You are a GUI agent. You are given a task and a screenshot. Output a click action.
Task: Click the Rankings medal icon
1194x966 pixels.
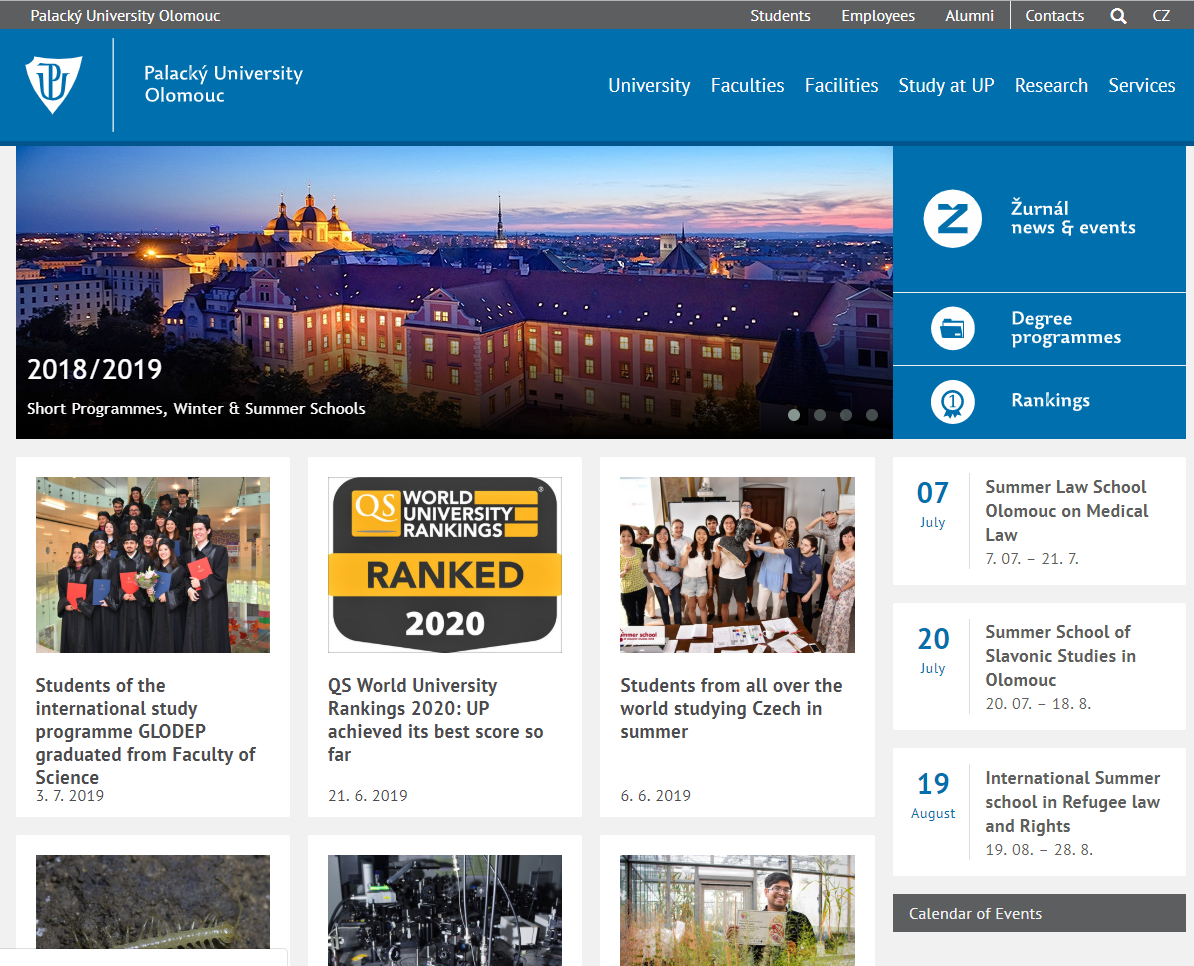tap(953, 401)
